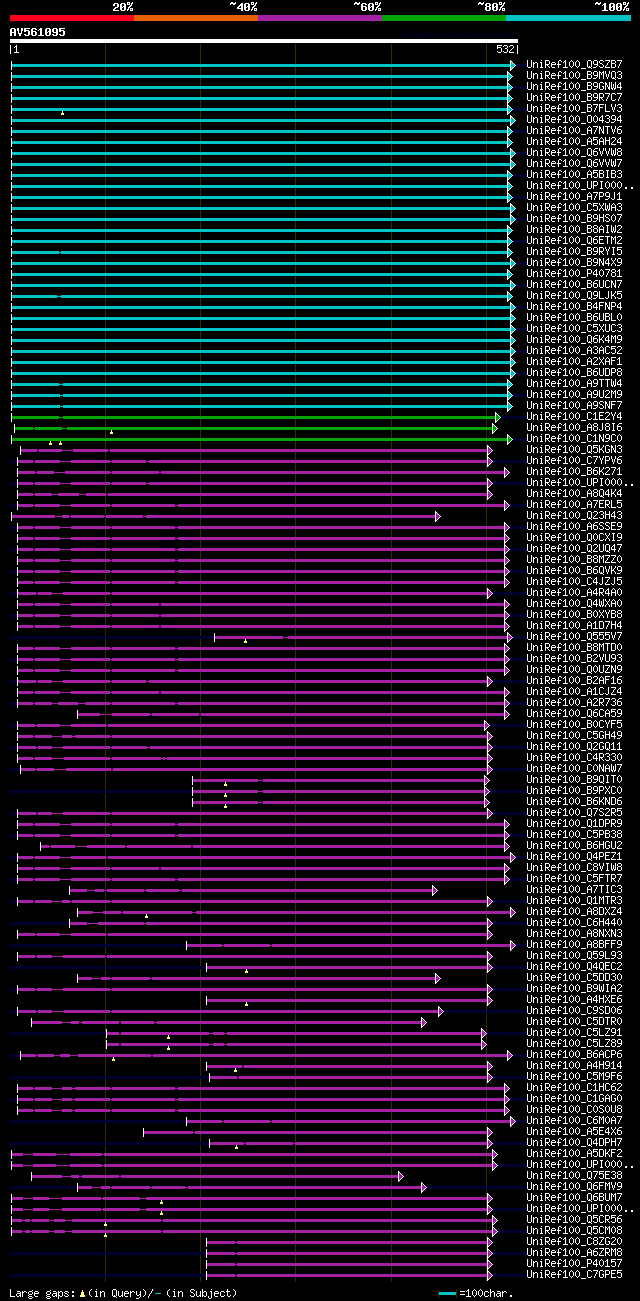
Task: Select hit label UniRef100_B9R7C7
Action: 573,97
